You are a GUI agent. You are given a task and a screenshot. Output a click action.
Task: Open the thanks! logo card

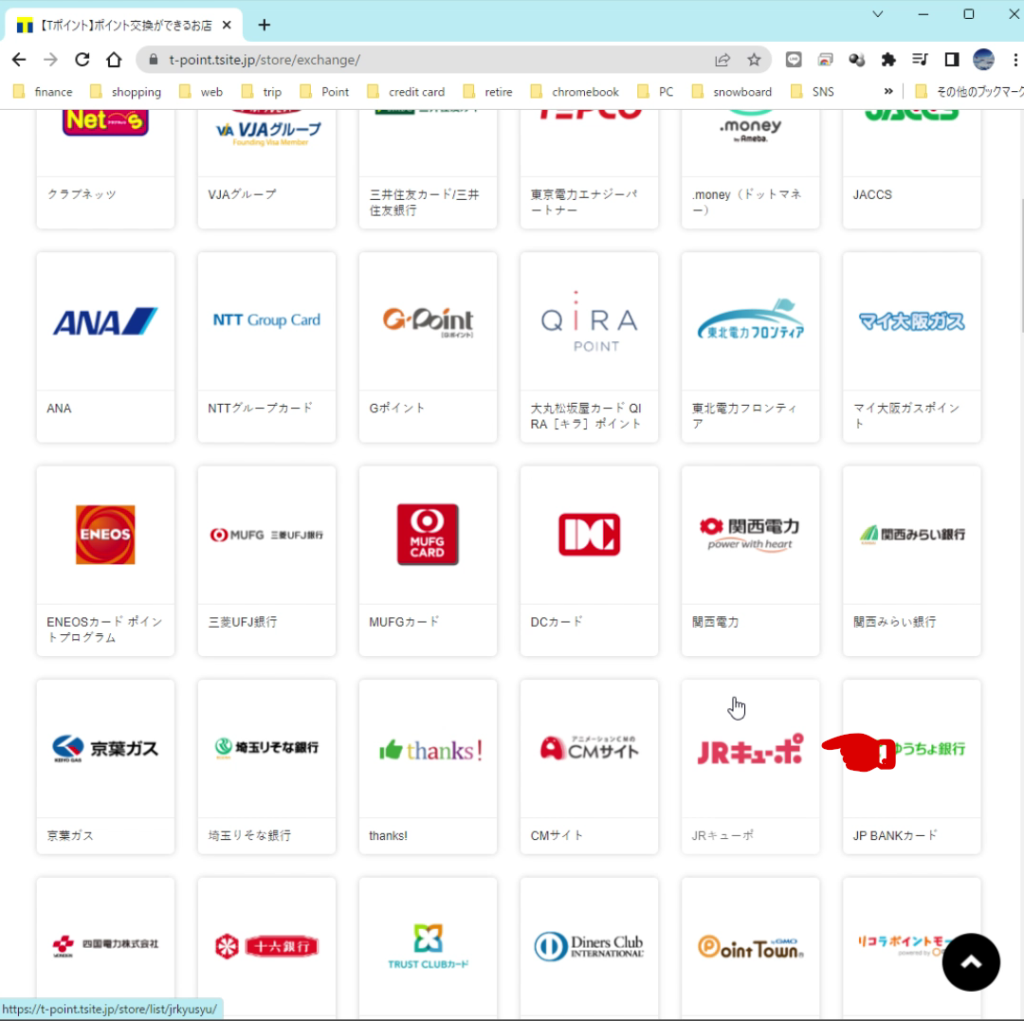coord(431,751)
